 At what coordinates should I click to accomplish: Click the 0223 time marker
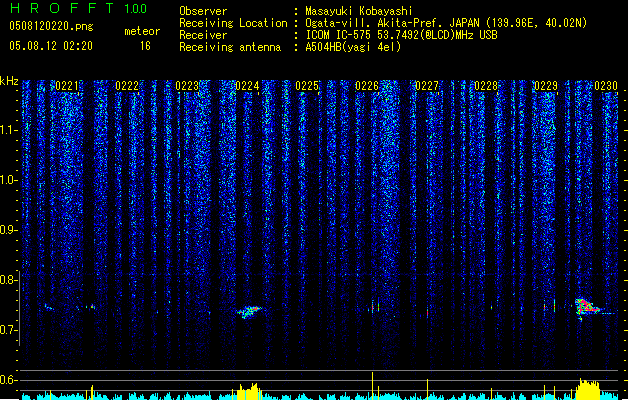point(187,86)
